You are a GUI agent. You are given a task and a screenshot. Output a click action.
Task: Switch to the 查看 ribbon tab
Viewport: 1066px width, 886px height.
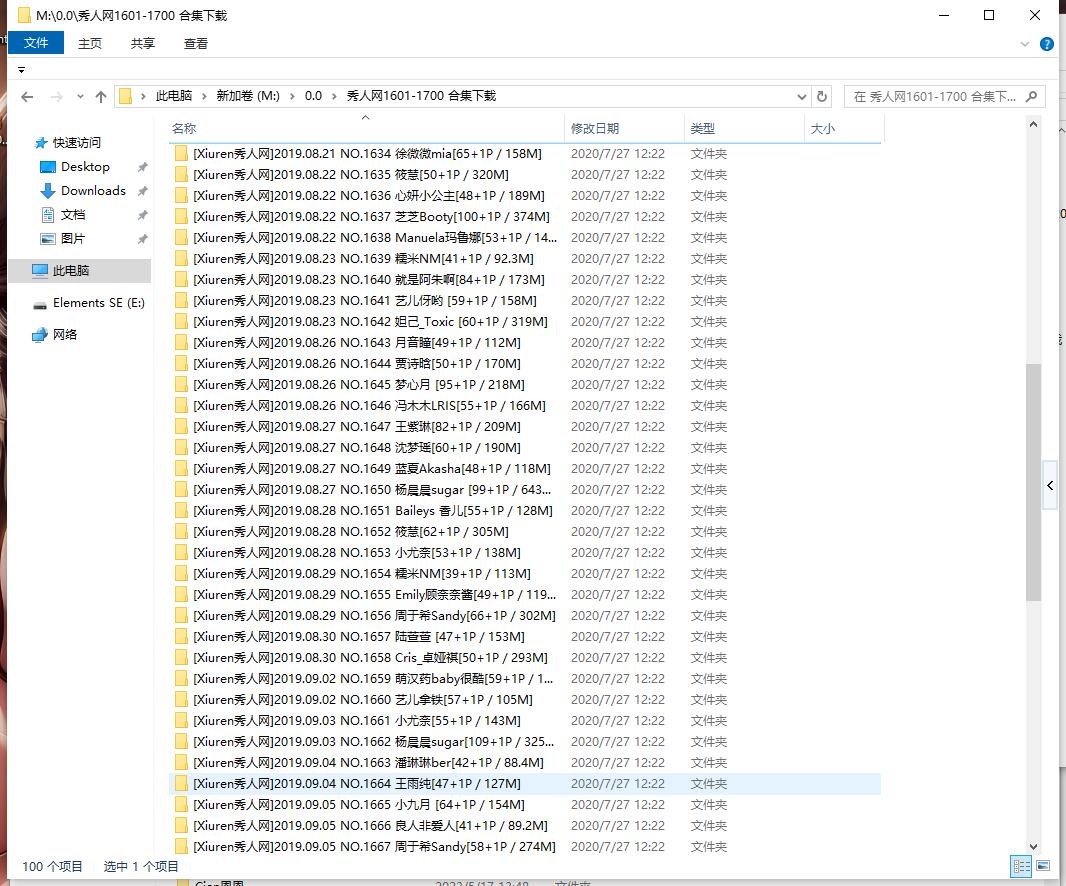196,44
